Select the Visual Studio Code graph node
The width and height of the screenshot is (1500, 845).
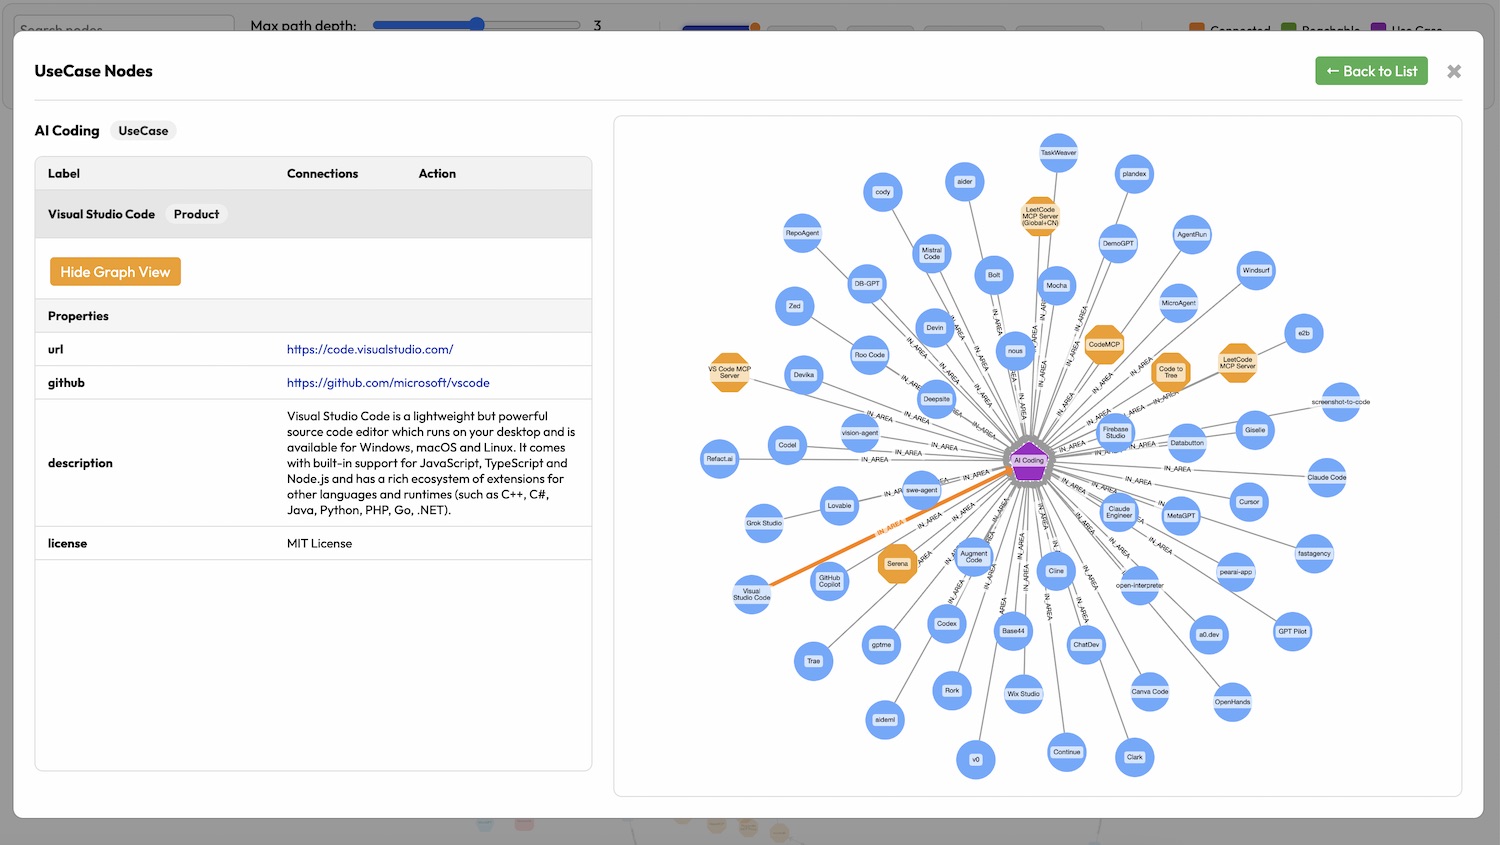point(751,594)
